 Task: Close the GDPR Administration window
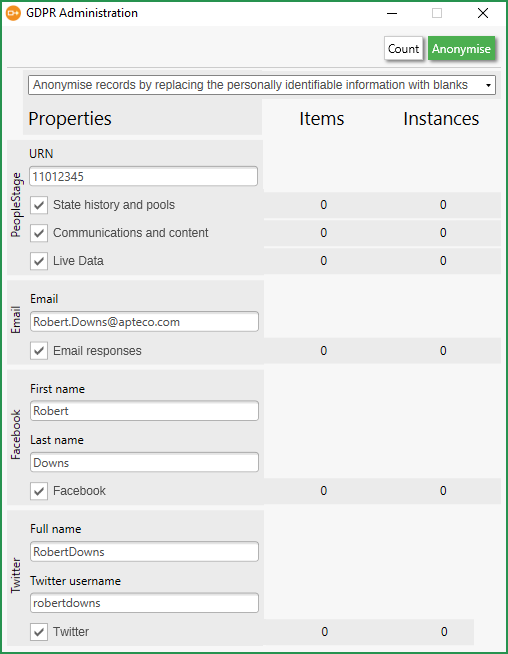[483, 13]
